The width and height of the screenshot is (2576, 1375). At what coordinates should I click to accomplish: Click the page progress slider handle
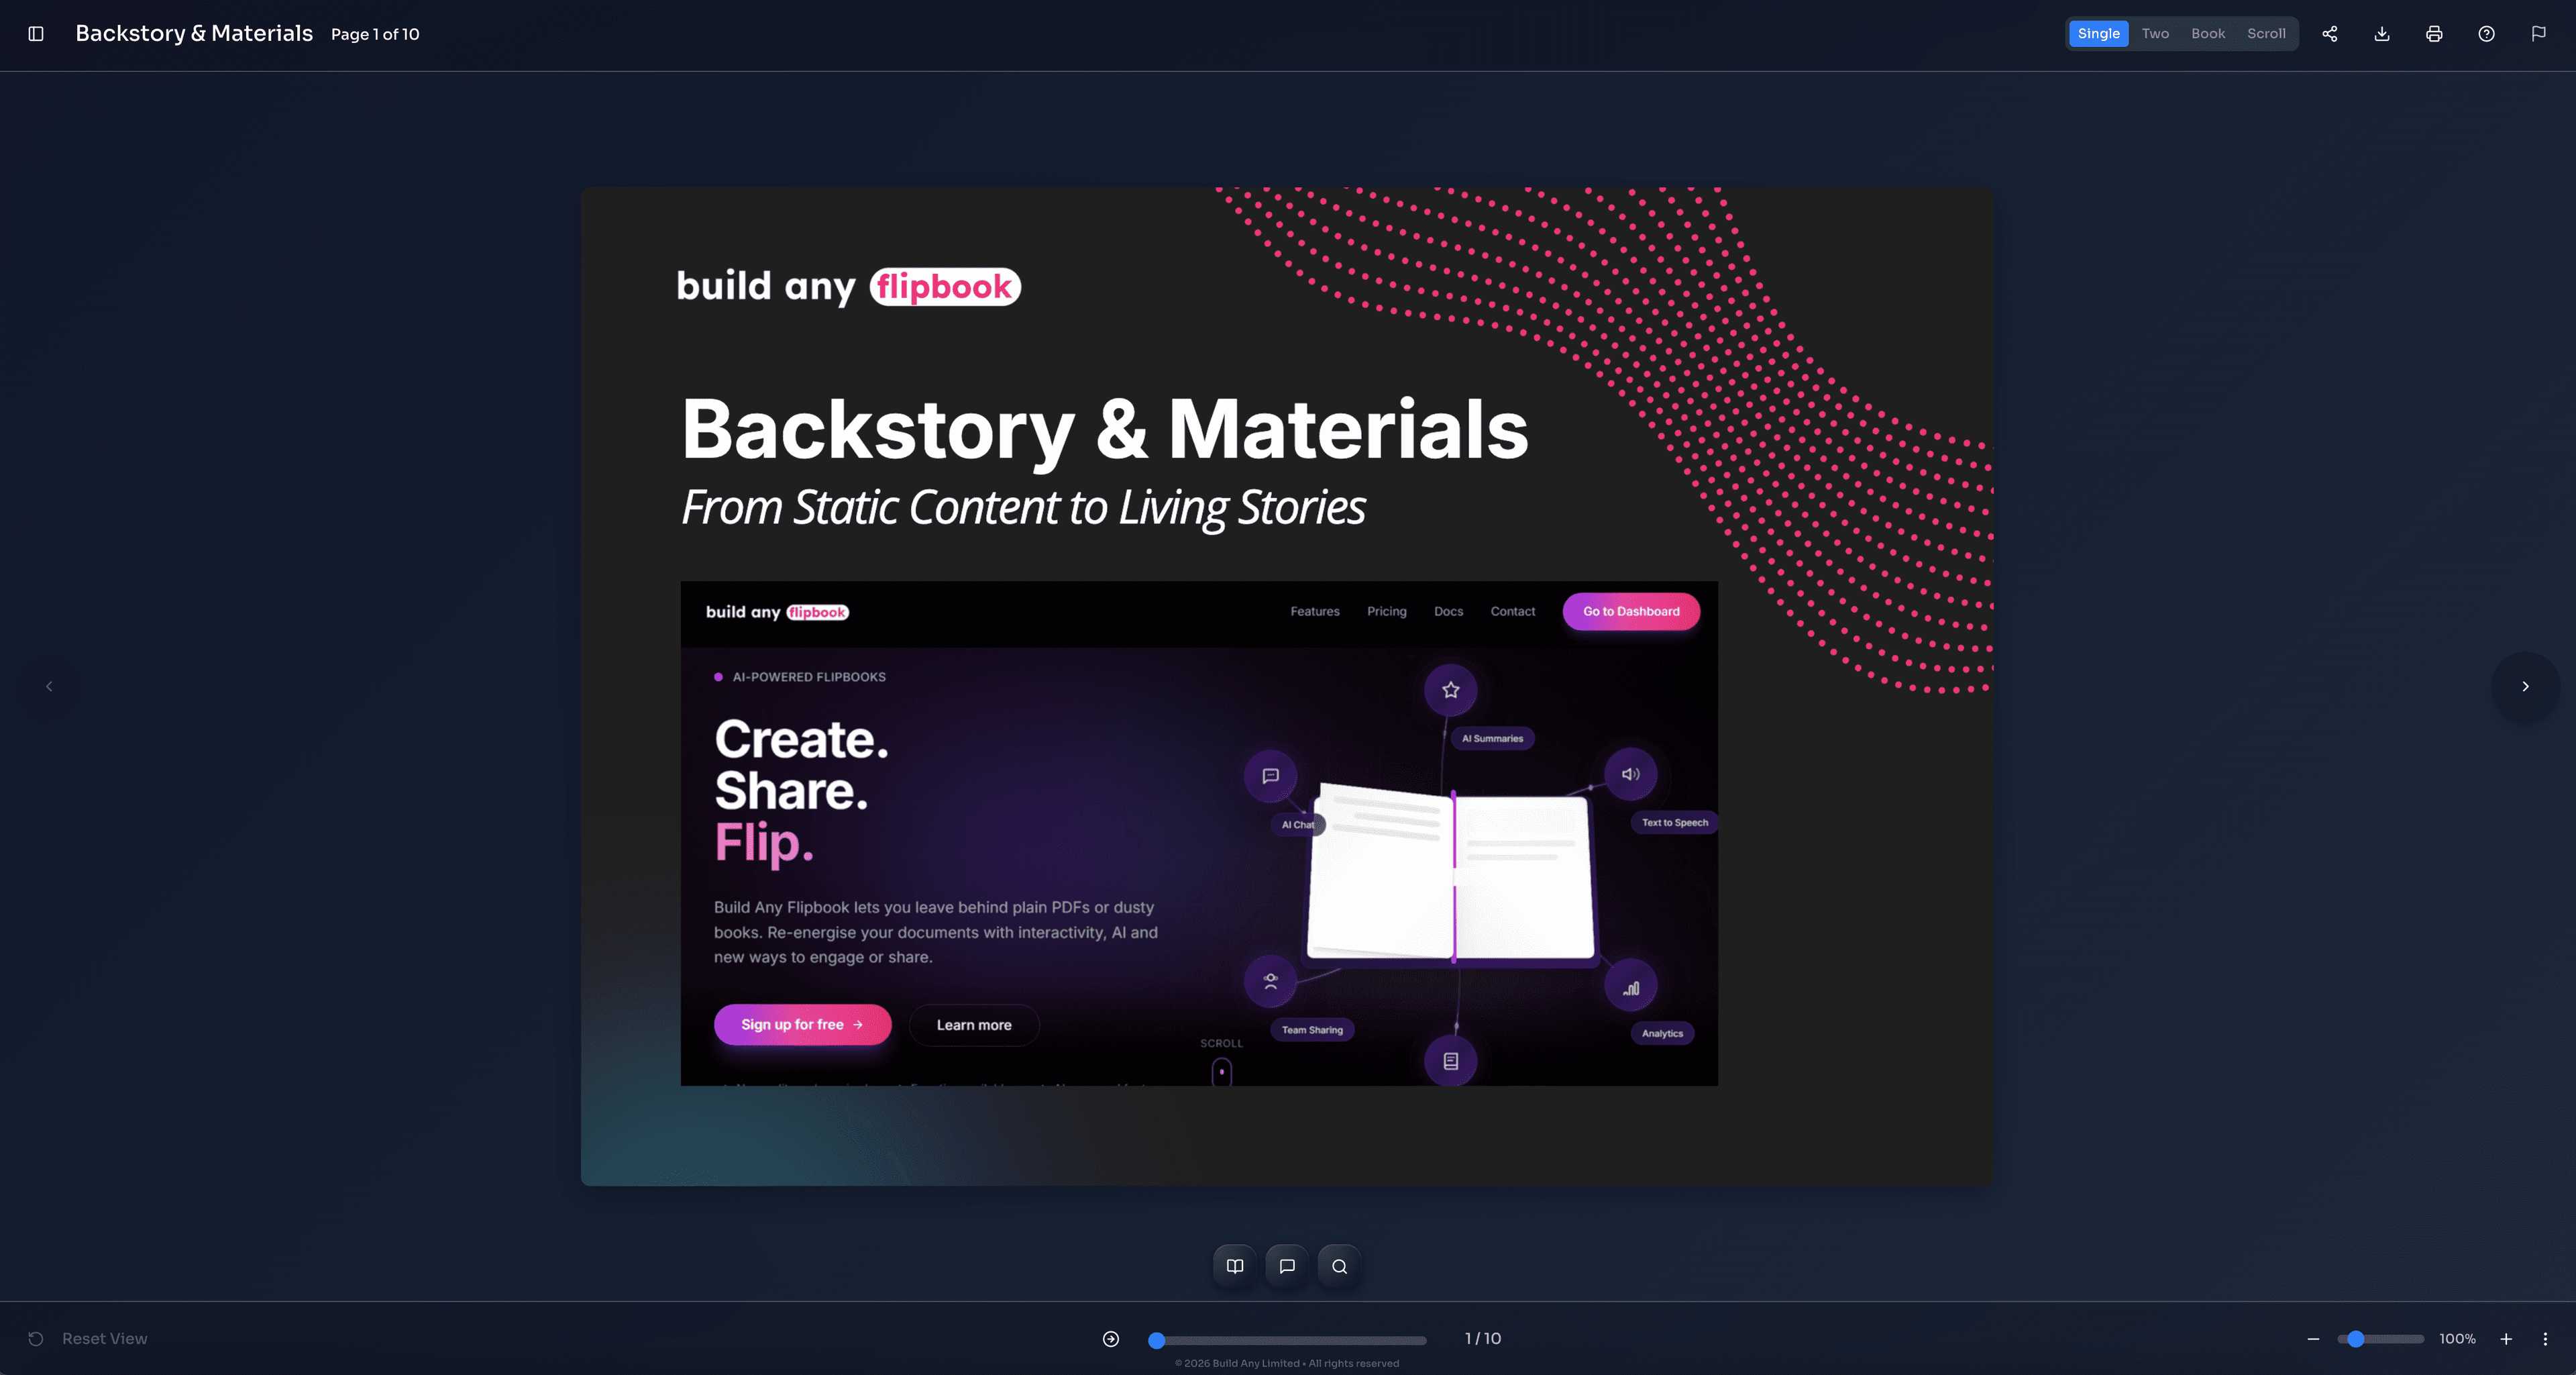(x=1156, y=1340)
